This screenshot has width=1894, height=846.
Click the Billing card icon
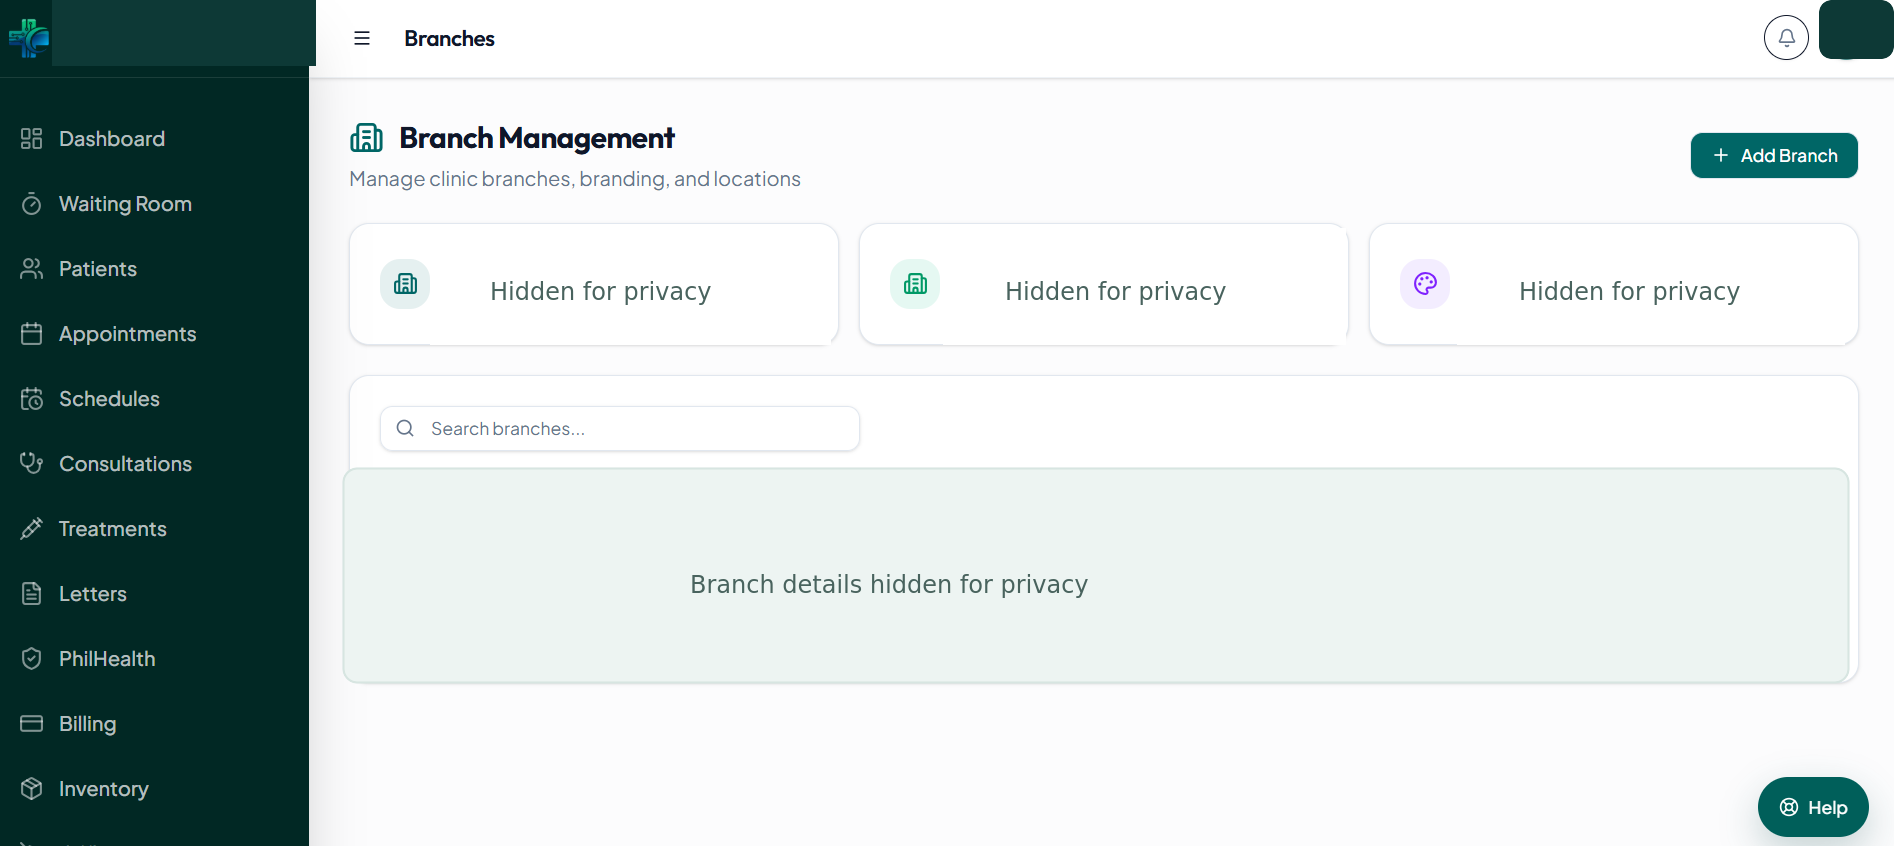[32, 724]
